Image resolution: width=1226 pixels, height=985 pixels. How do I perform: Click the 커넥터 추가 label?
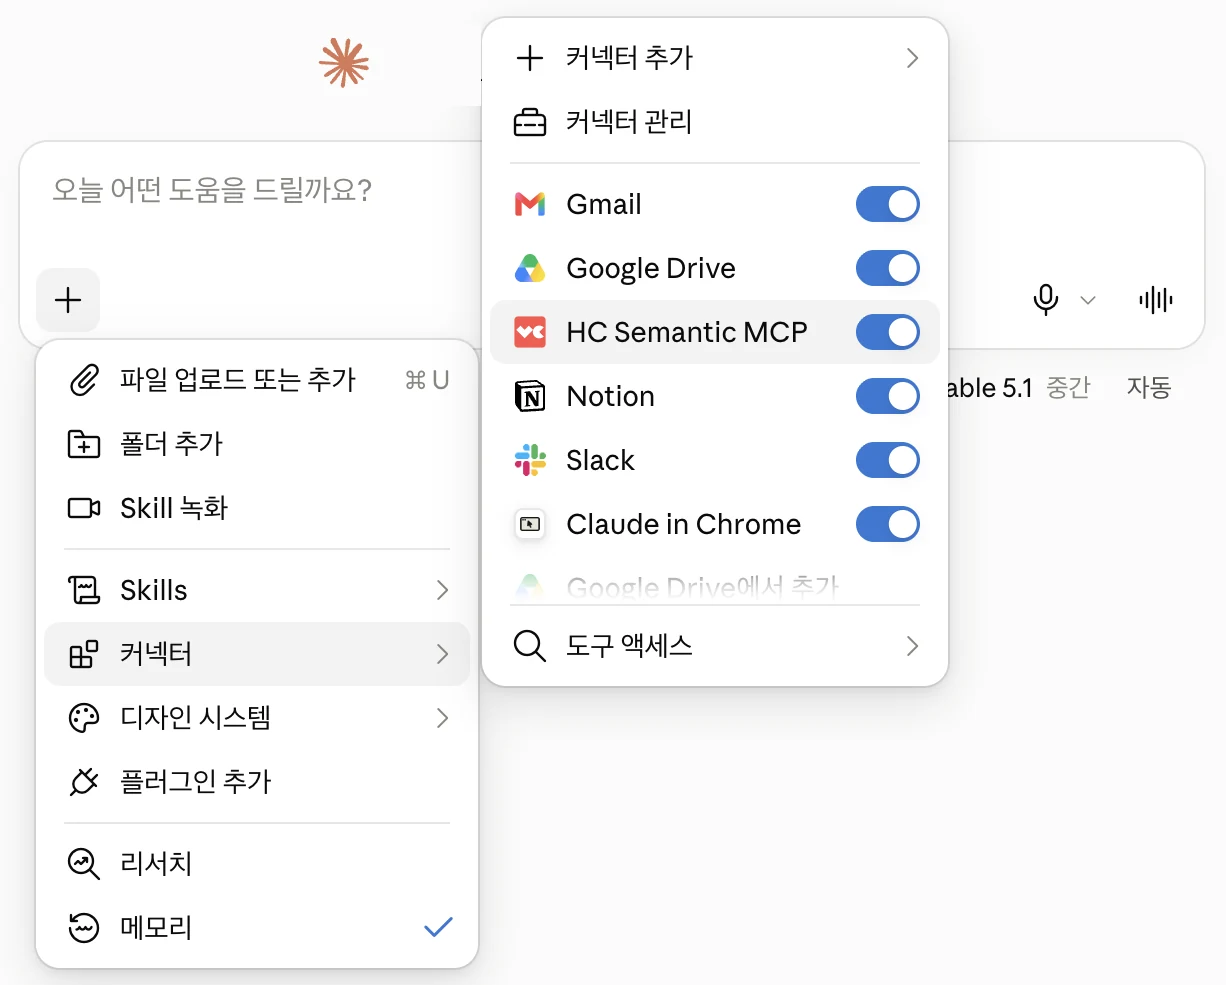629,58
